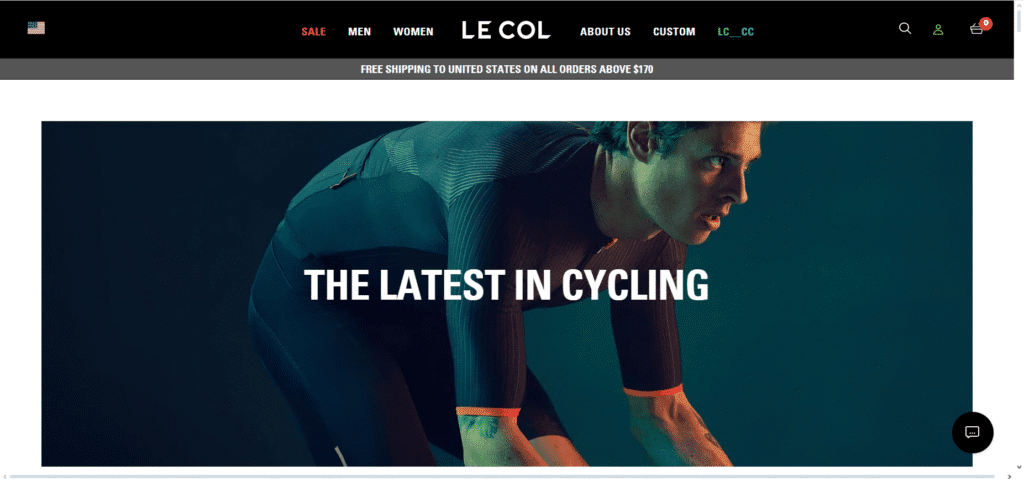Image resolution: width=1024 pixels, height=481 pixels.
Task: Click the vertical scrollbar down arrow
Action: tap(1019, 467)
